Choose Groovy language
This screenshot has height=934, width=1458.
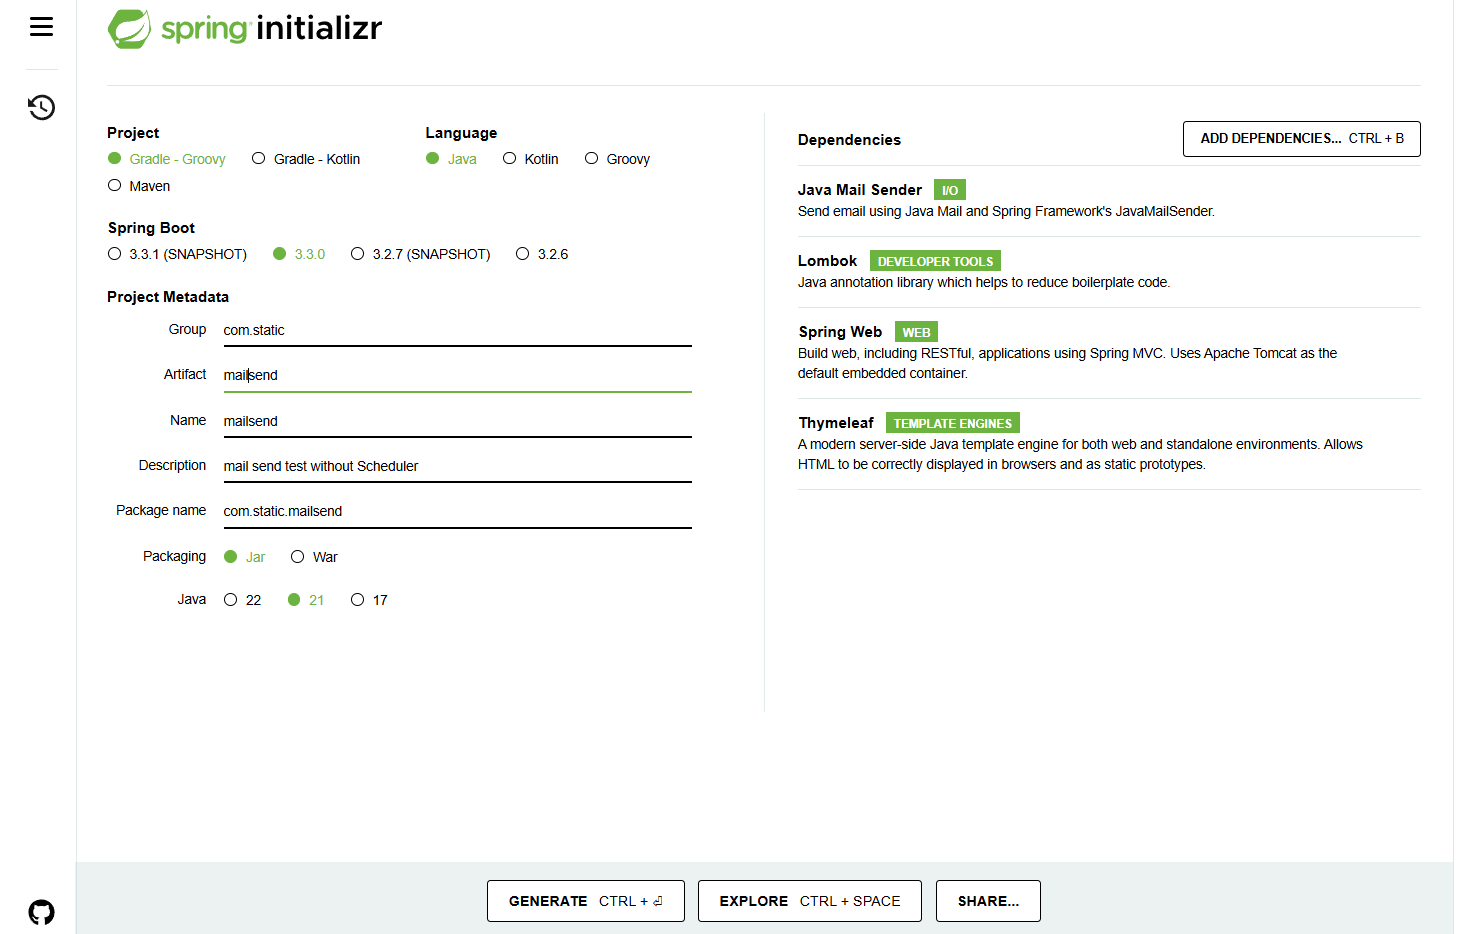(x=618, y=159)
